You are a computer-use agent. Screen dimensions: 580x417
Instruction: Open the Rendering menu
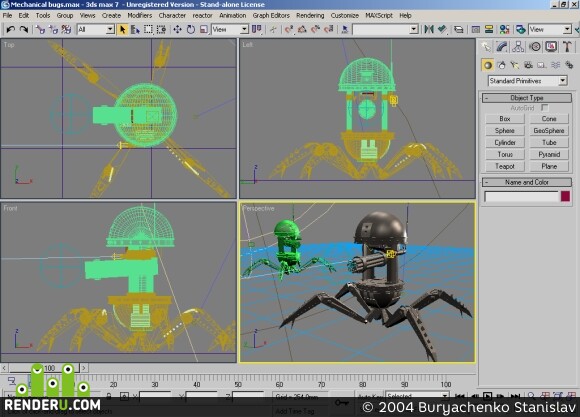310,16
